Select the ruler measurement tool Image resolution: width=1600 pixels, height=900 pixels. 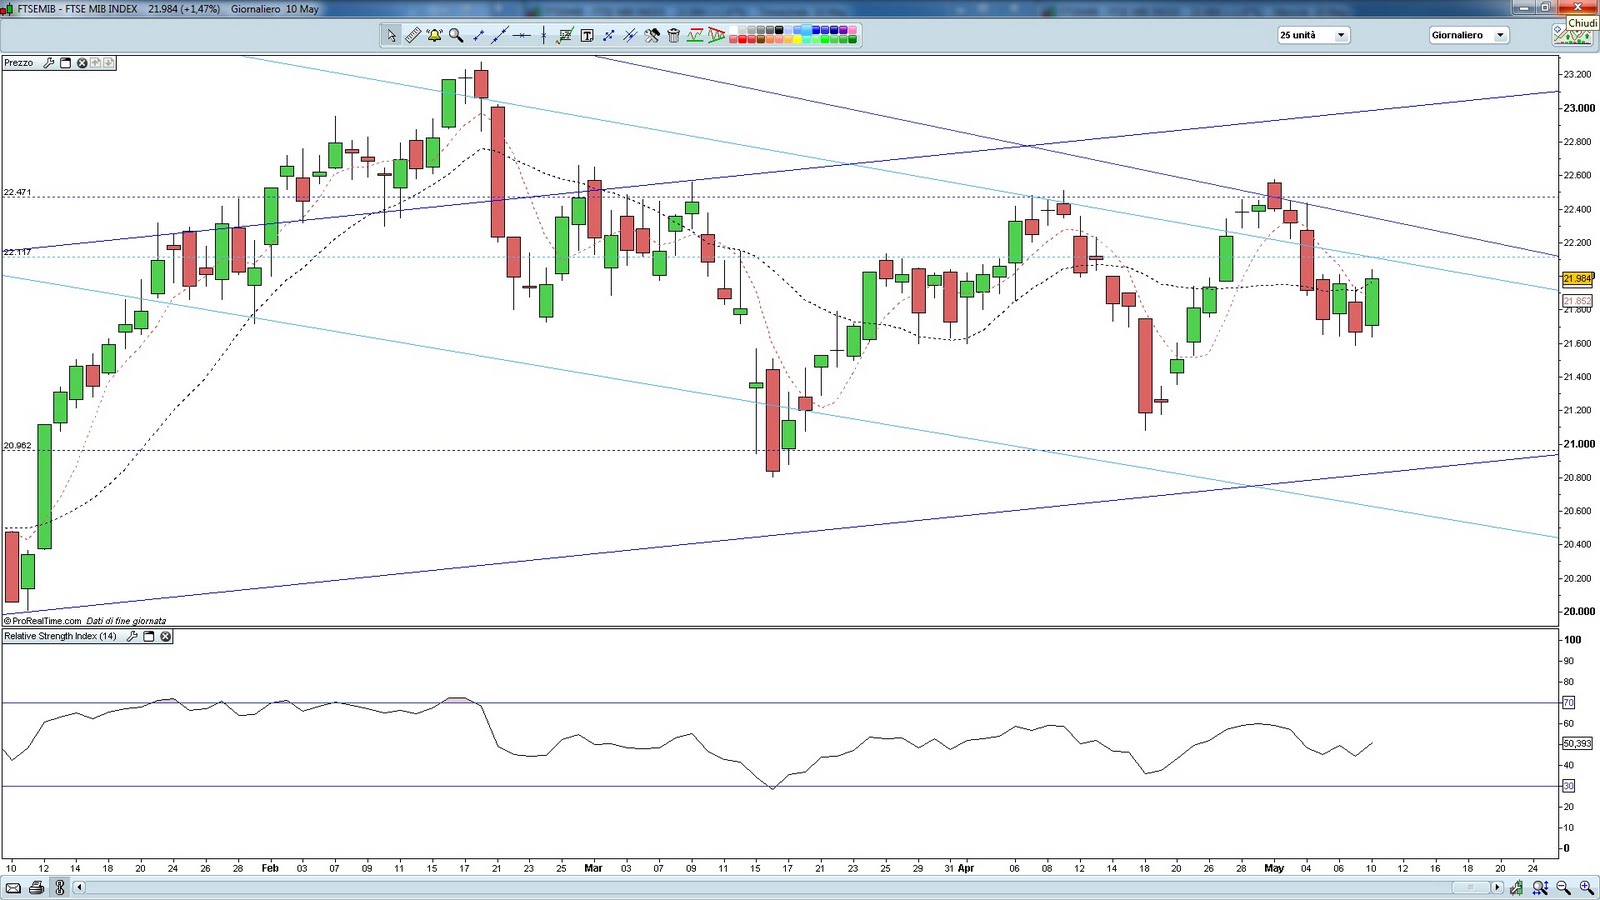tap(412, 35)
